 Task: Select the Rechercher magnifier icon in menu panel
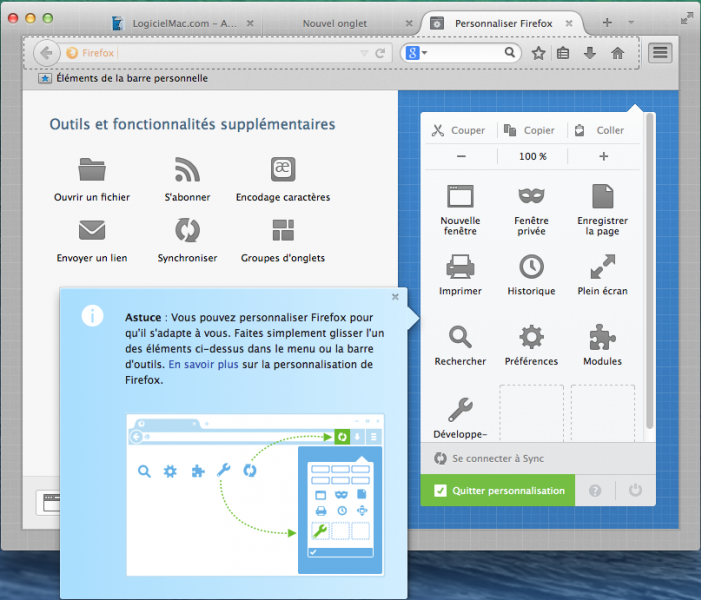click(x=460, y=337)
